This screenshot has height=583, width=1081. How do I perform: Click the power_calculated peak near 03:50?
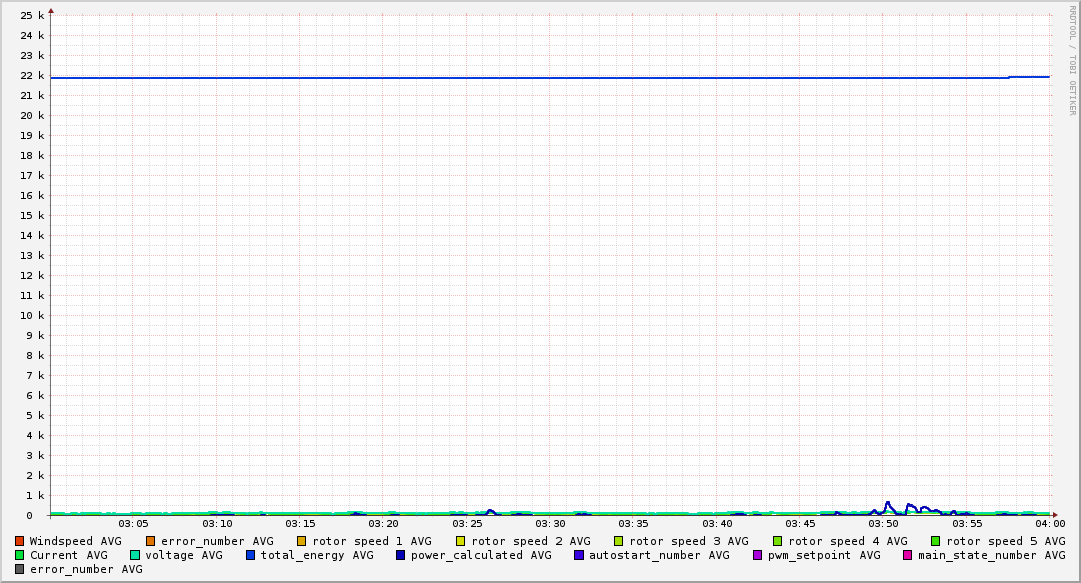point(887,503)
